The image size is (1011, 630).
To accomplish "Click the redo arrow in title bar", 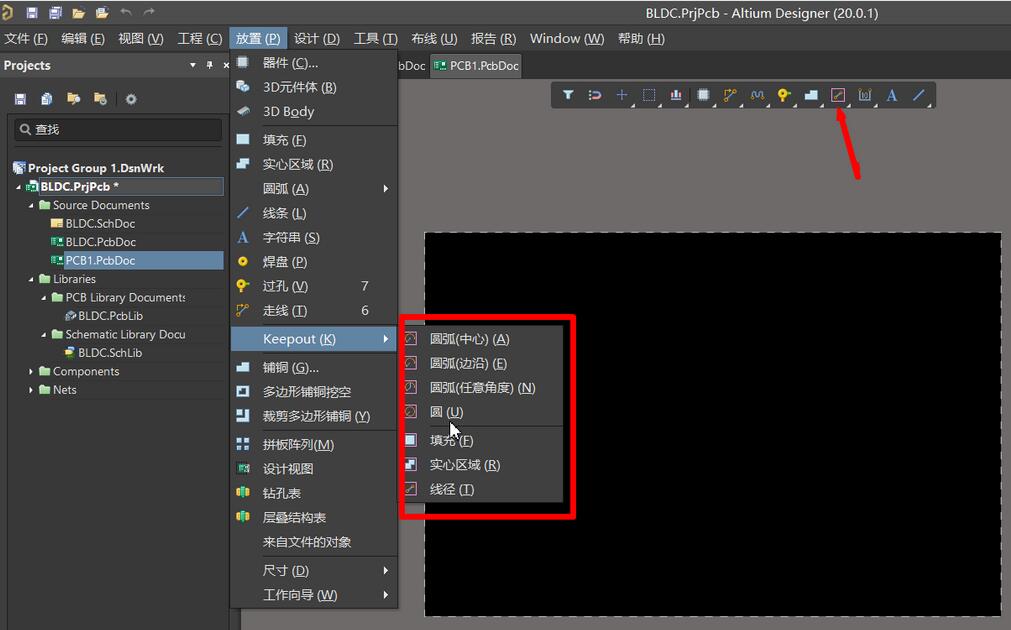I will [x=149, y=12].
